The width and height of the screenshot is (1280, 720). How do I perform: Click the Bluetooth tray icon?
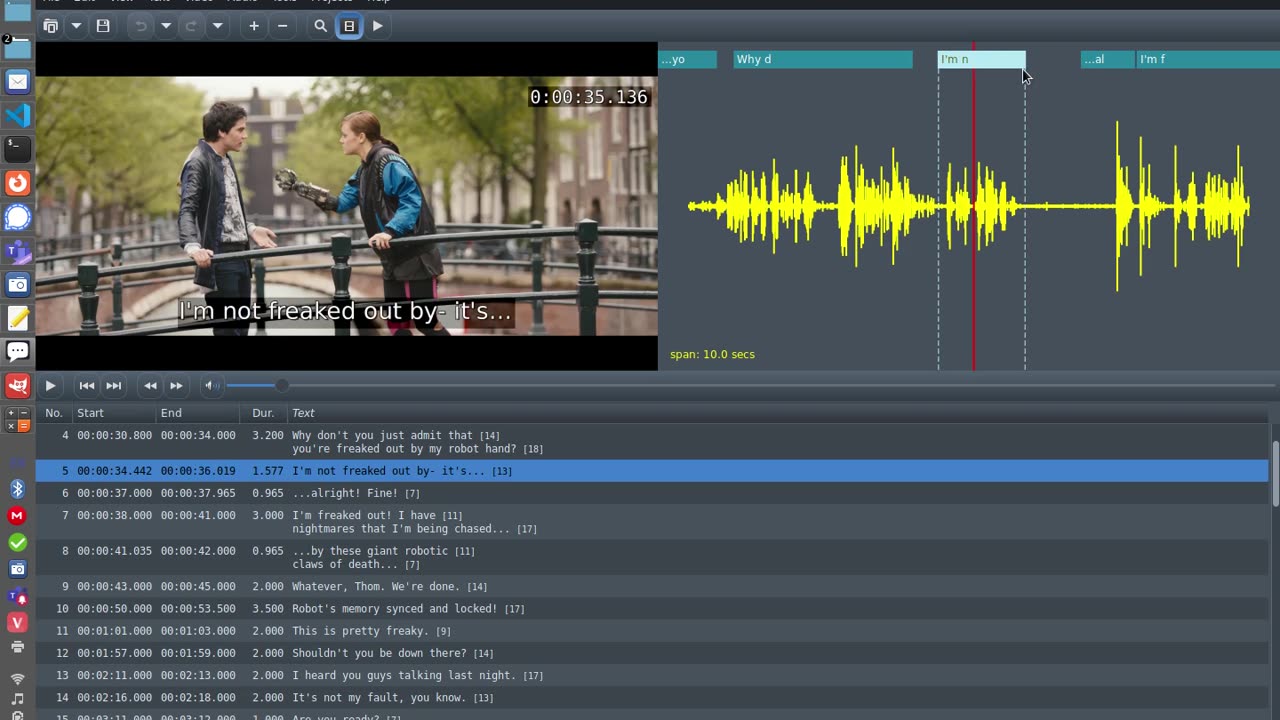click(17, 489)
